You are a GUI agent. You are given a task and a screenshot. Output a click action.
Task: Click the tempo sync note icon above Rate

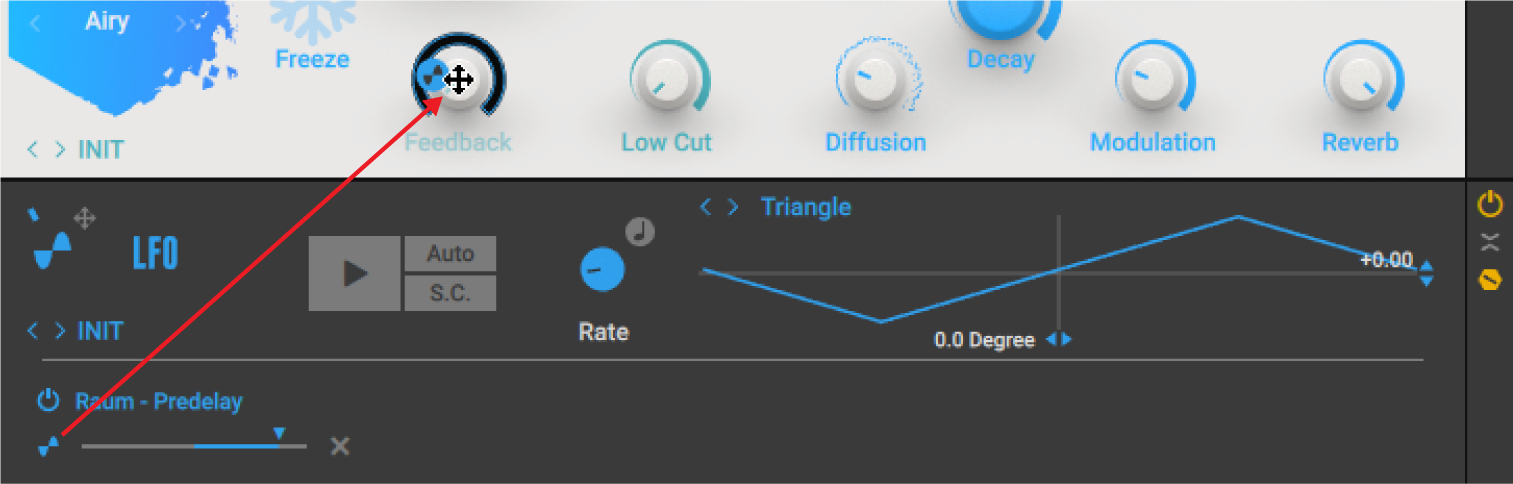point(640,232)
